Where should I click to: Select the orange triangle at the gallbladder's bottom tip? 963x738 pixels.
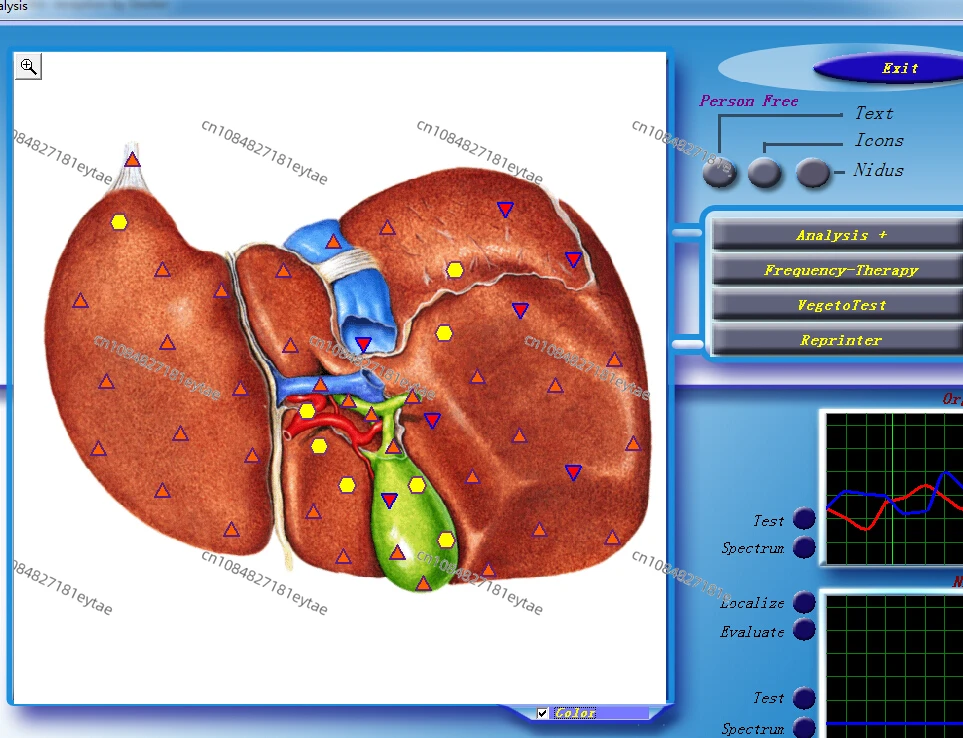coord(423,583)
